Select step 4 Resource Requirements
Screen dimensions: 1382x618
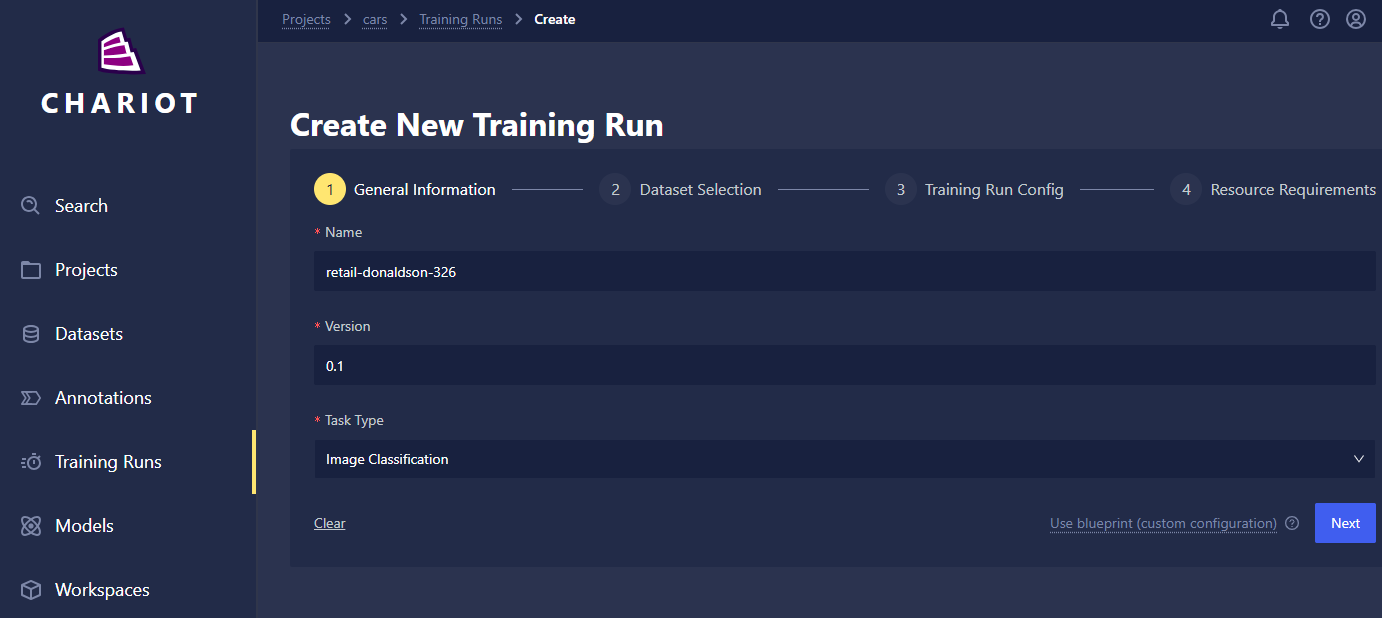point(1273,189)
